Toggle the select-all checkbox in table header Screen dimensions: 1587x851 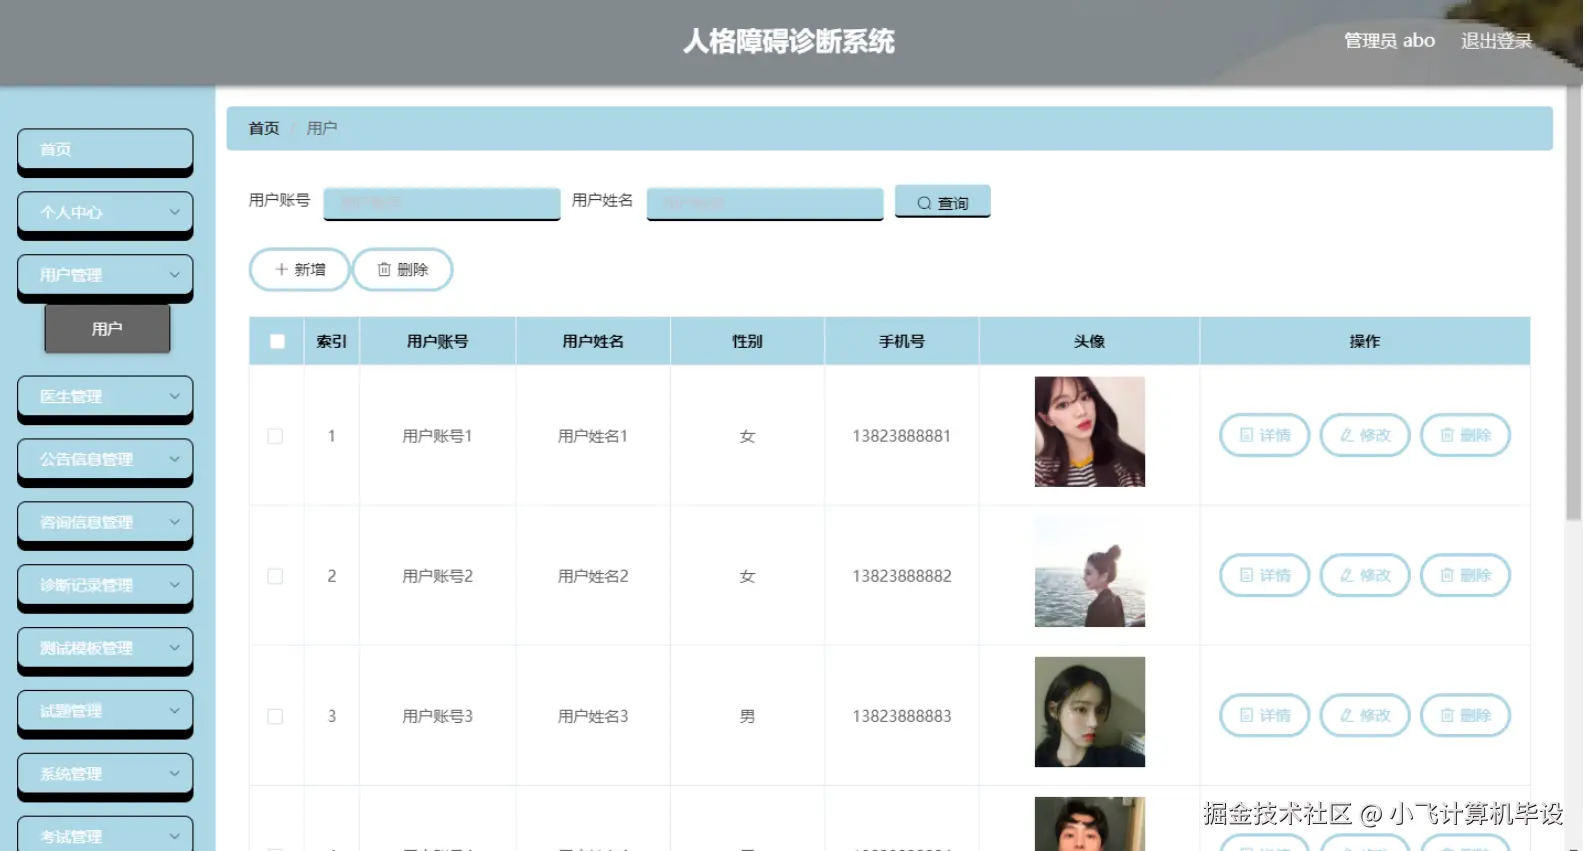tap(277, 342)
